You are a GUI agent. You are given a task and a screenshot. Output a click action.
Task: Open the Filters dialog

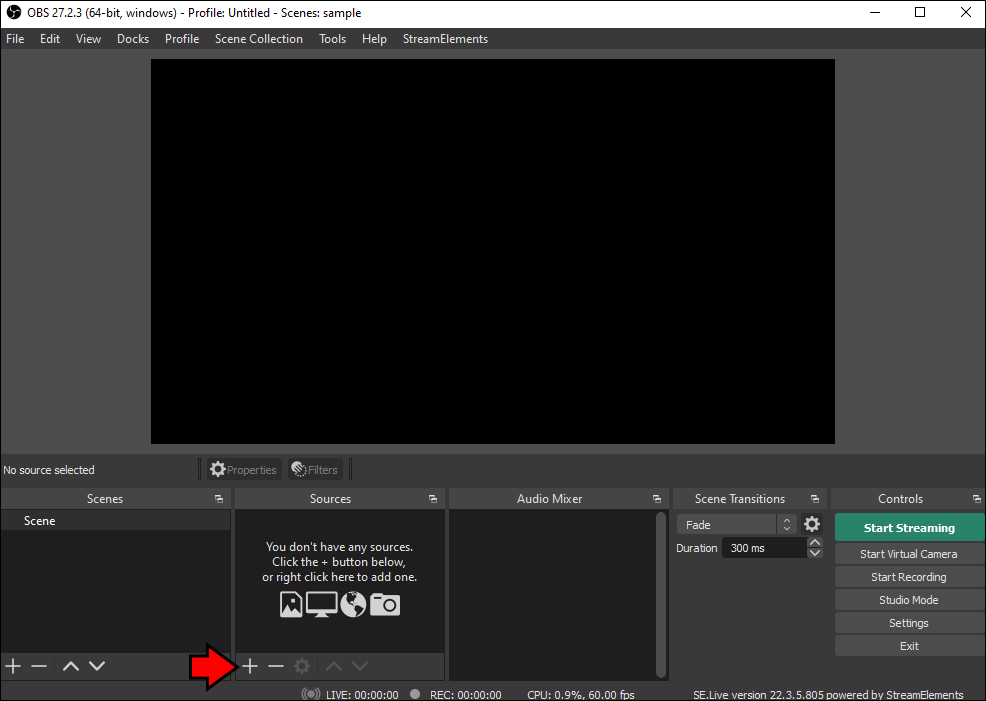[x=315, y=469]
